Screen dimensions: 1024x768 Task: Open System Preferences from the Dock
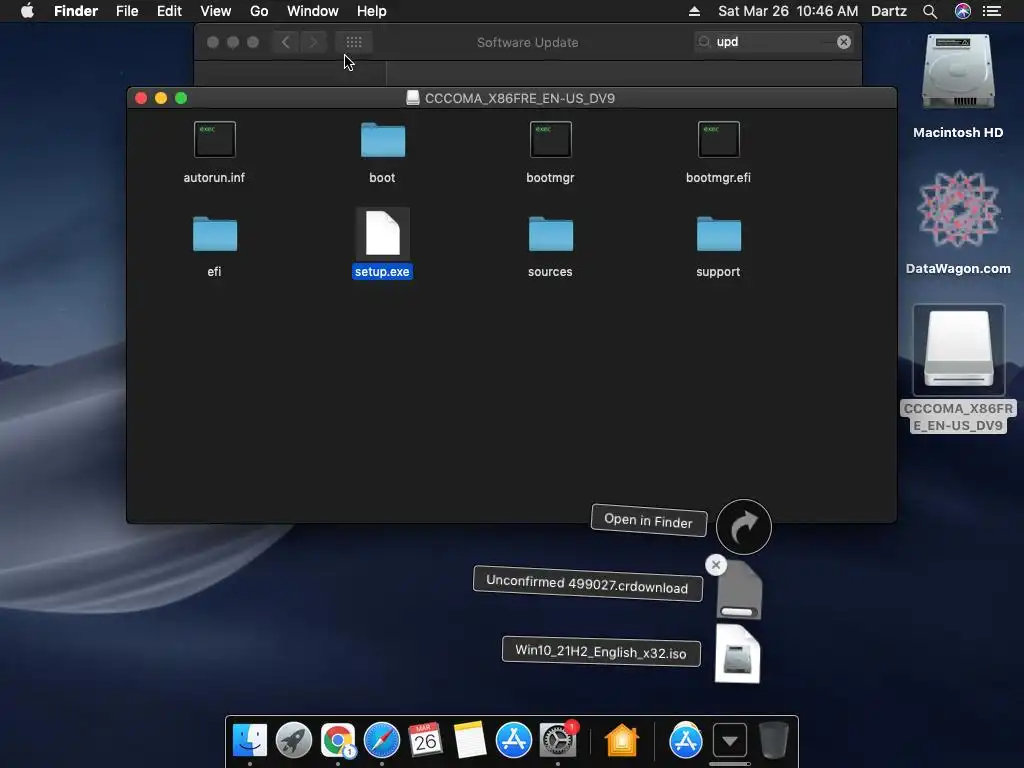point(558,740)
